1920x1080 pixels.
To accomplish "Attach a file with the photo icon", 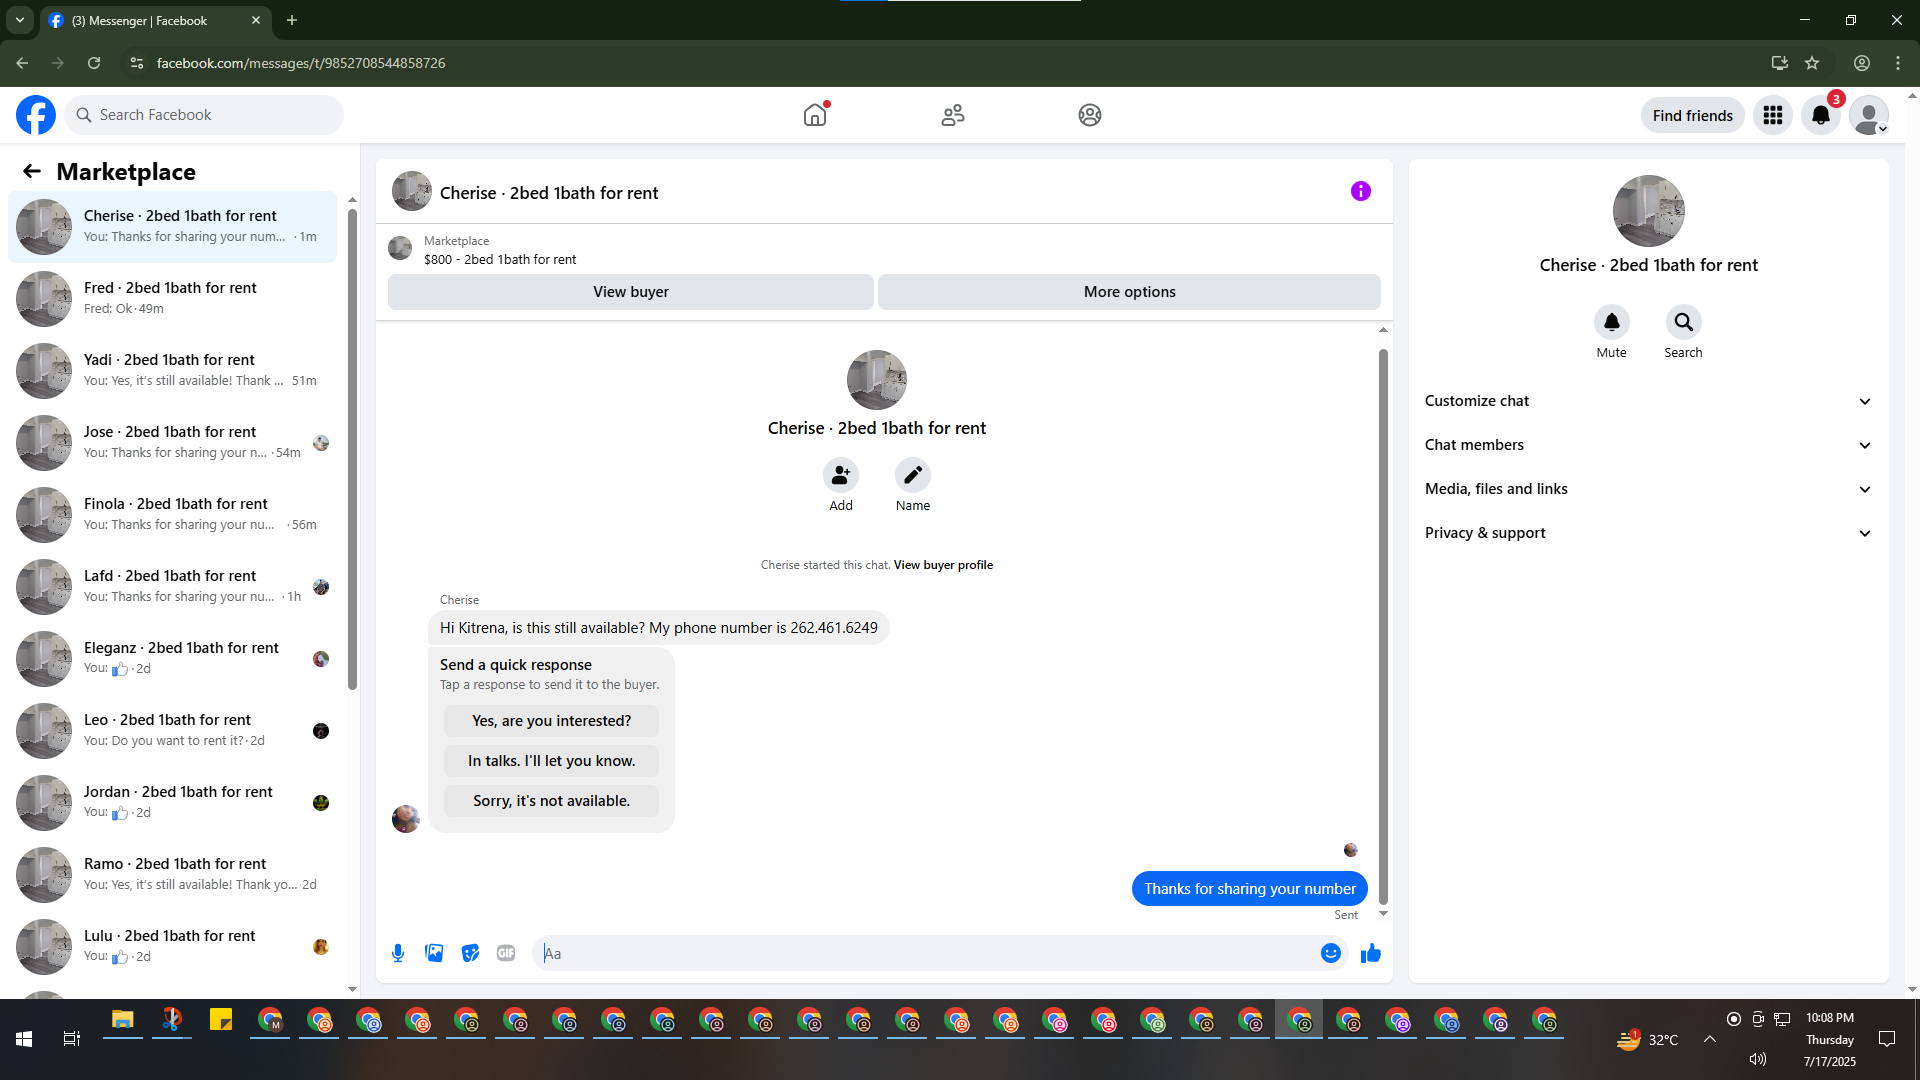I will [x=434, y=953].
